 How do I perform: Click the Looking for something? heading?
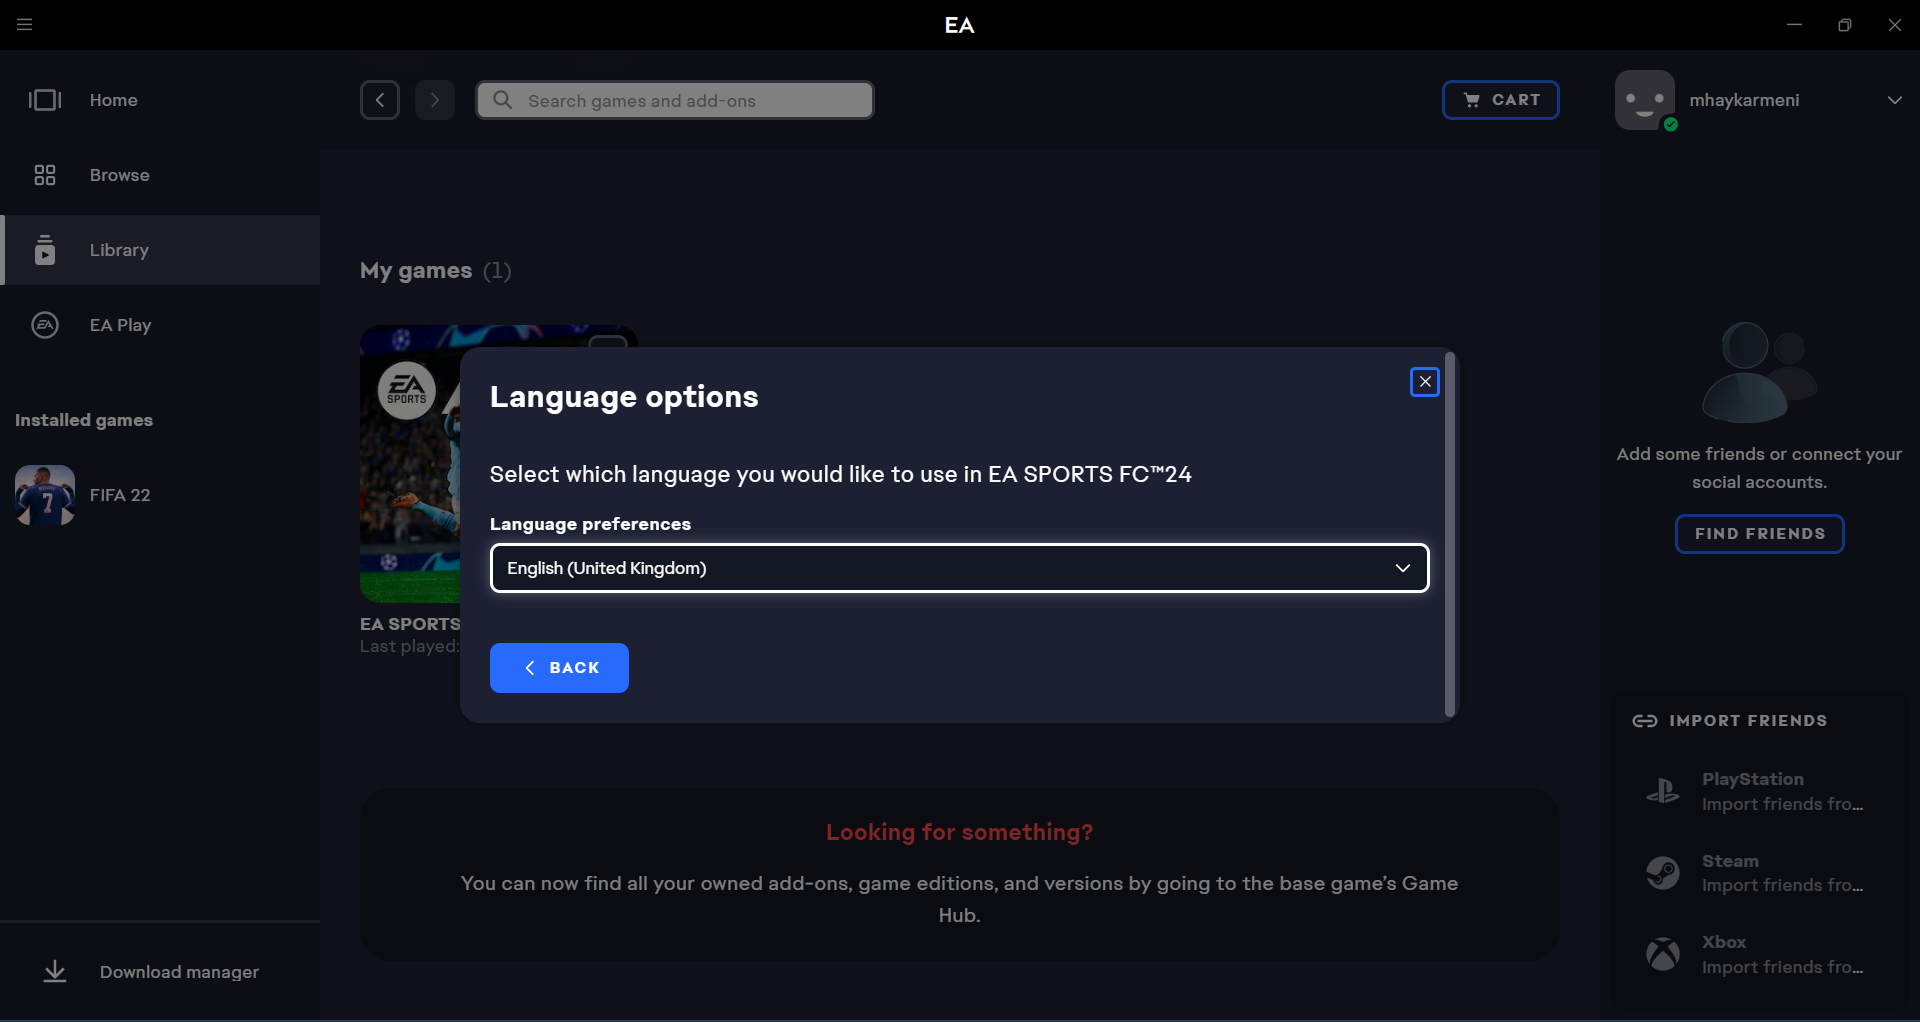(960, 832)
